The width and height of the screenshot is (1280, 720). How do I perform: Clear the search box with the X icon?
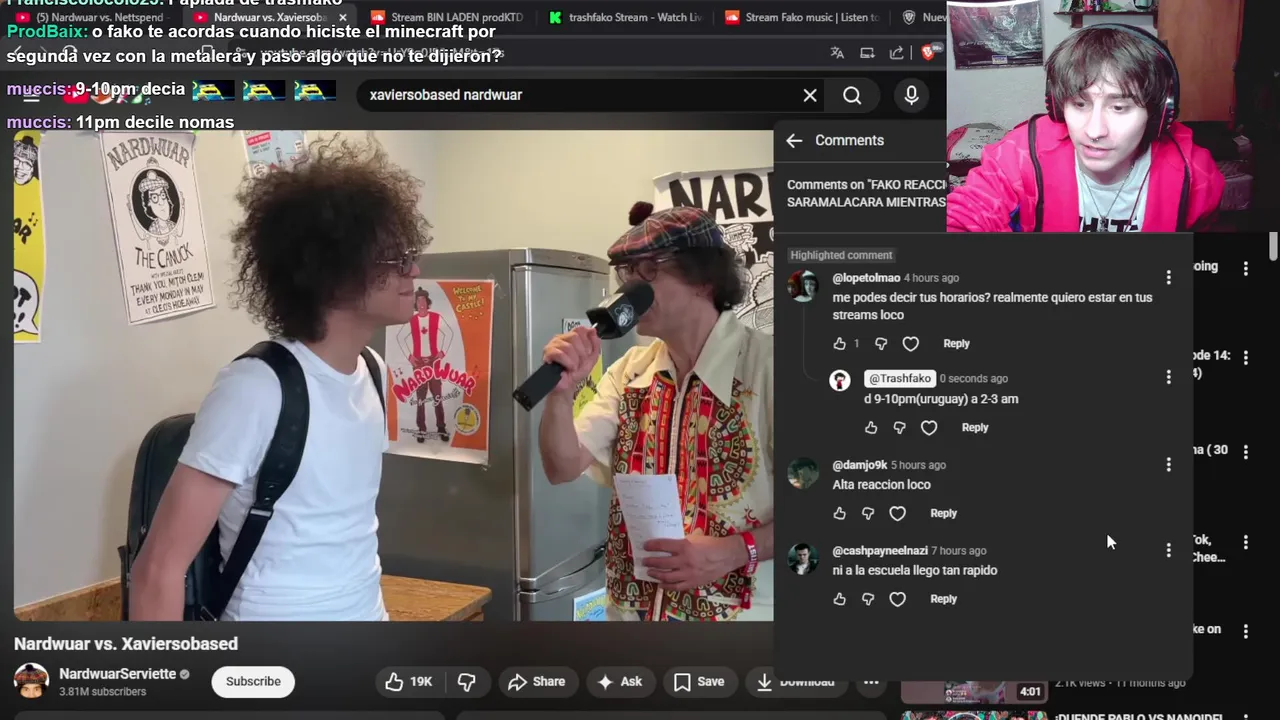click(x=810, y=95)
